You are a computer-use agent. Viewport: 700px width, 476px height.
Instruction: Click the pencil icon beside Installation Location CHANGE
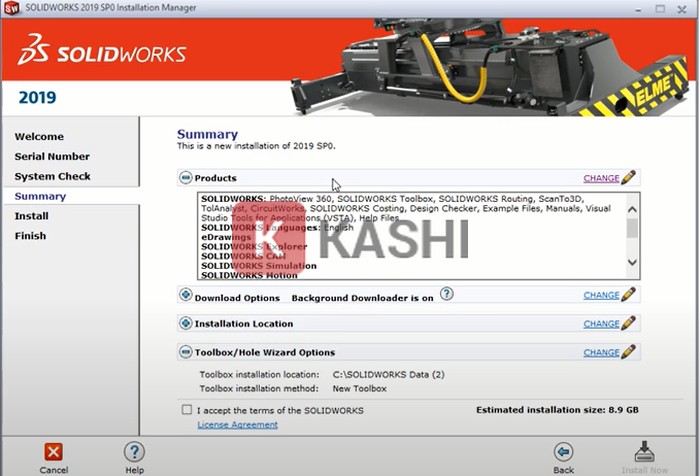628,323
